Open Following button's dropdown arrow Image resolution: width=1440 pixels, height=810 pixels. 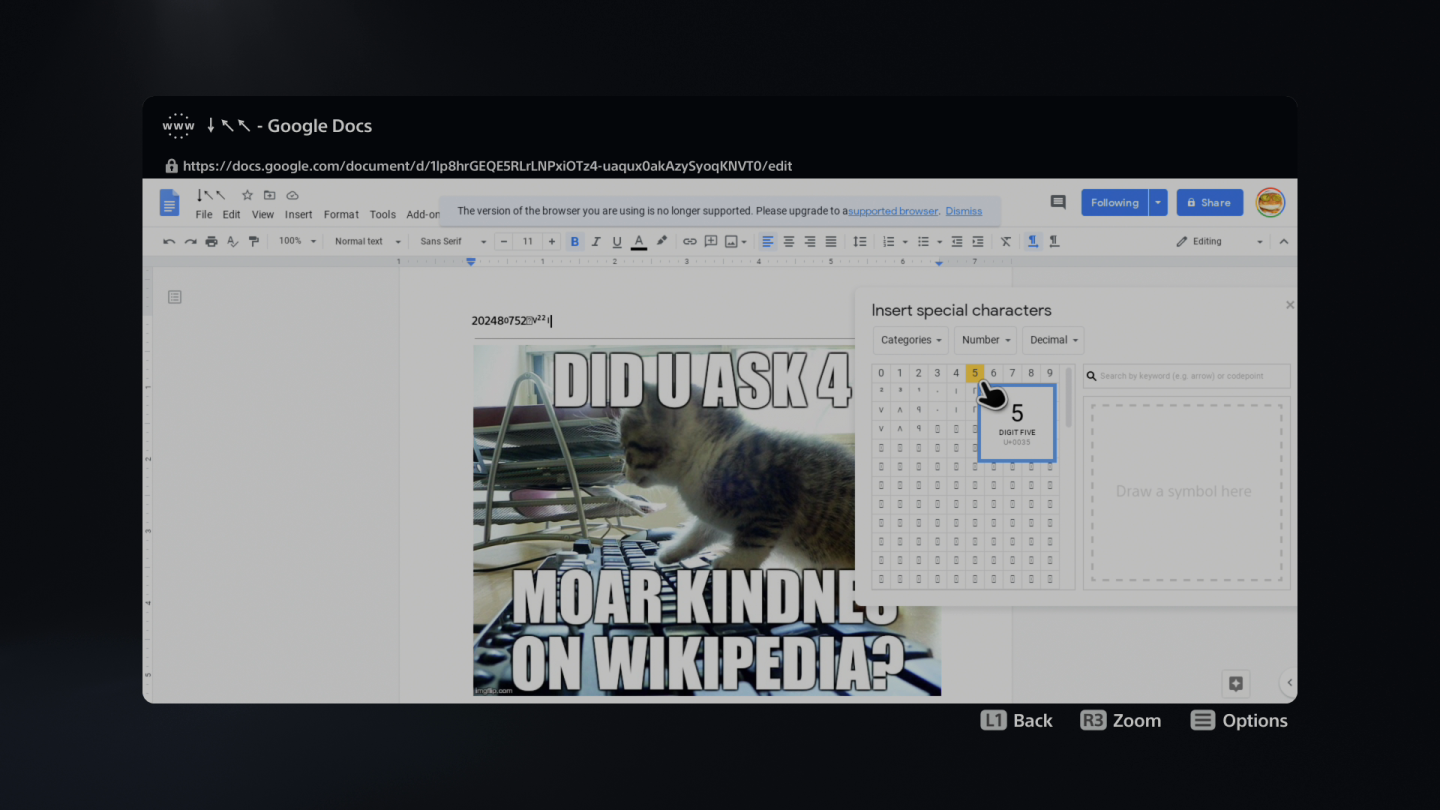click(1158, 202)
